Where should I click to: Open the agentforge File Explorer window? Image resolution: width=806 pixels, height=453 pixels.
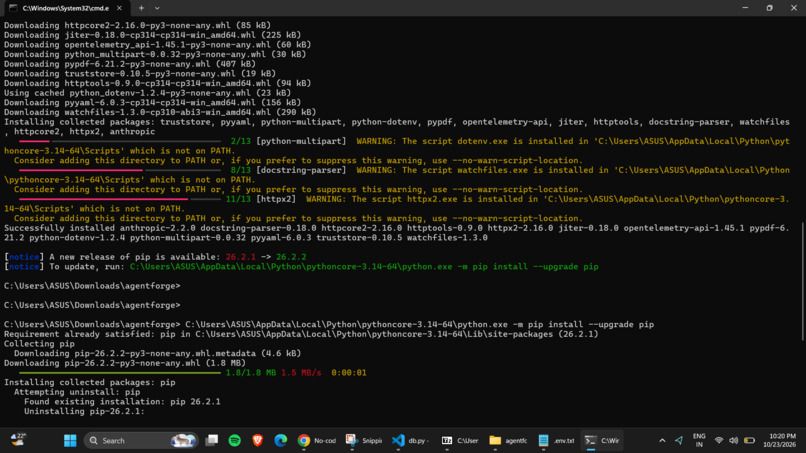pos(508,440)
